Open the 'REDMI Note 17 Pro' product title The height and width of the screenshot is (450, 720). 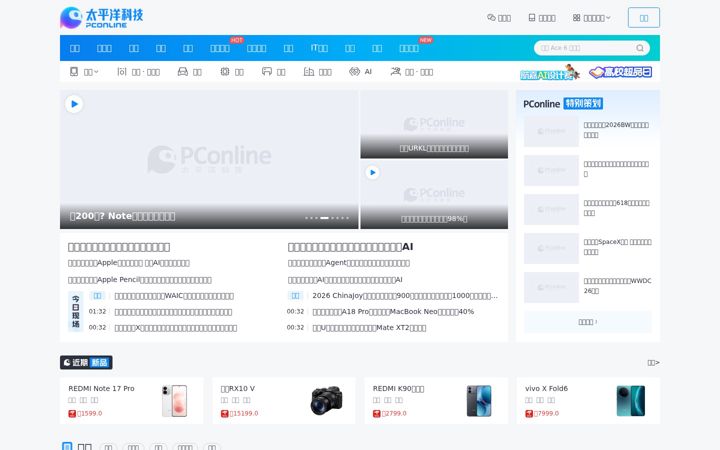tap(101, 388)
